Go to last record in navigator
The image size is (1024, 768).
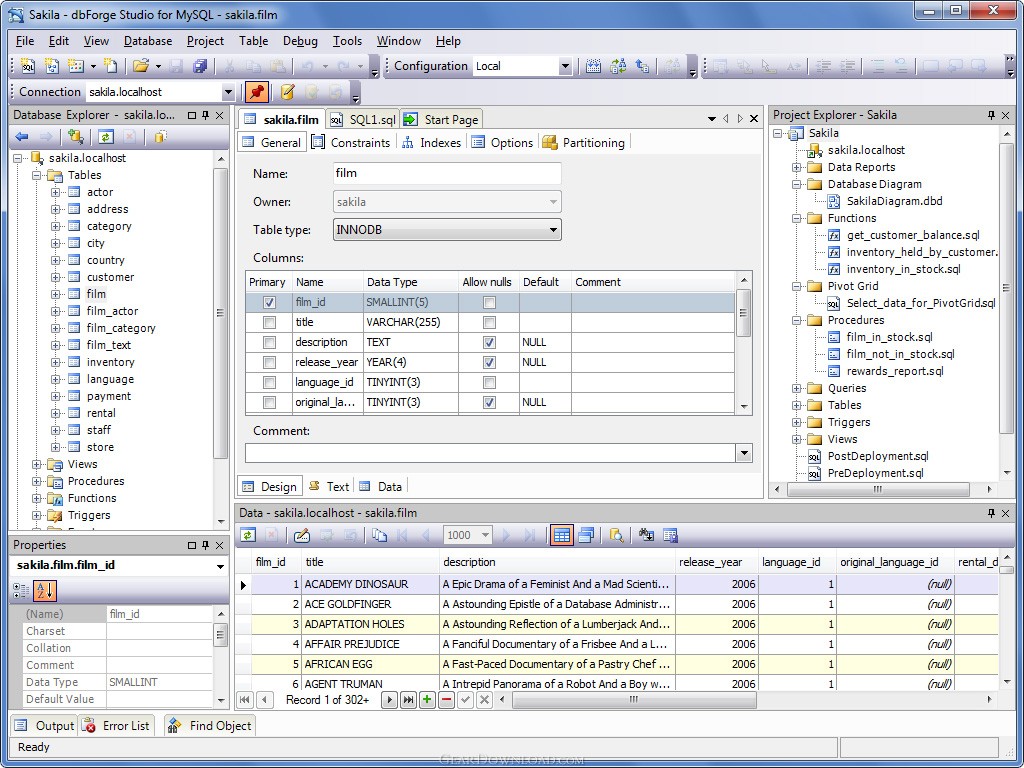coord(408,700)
